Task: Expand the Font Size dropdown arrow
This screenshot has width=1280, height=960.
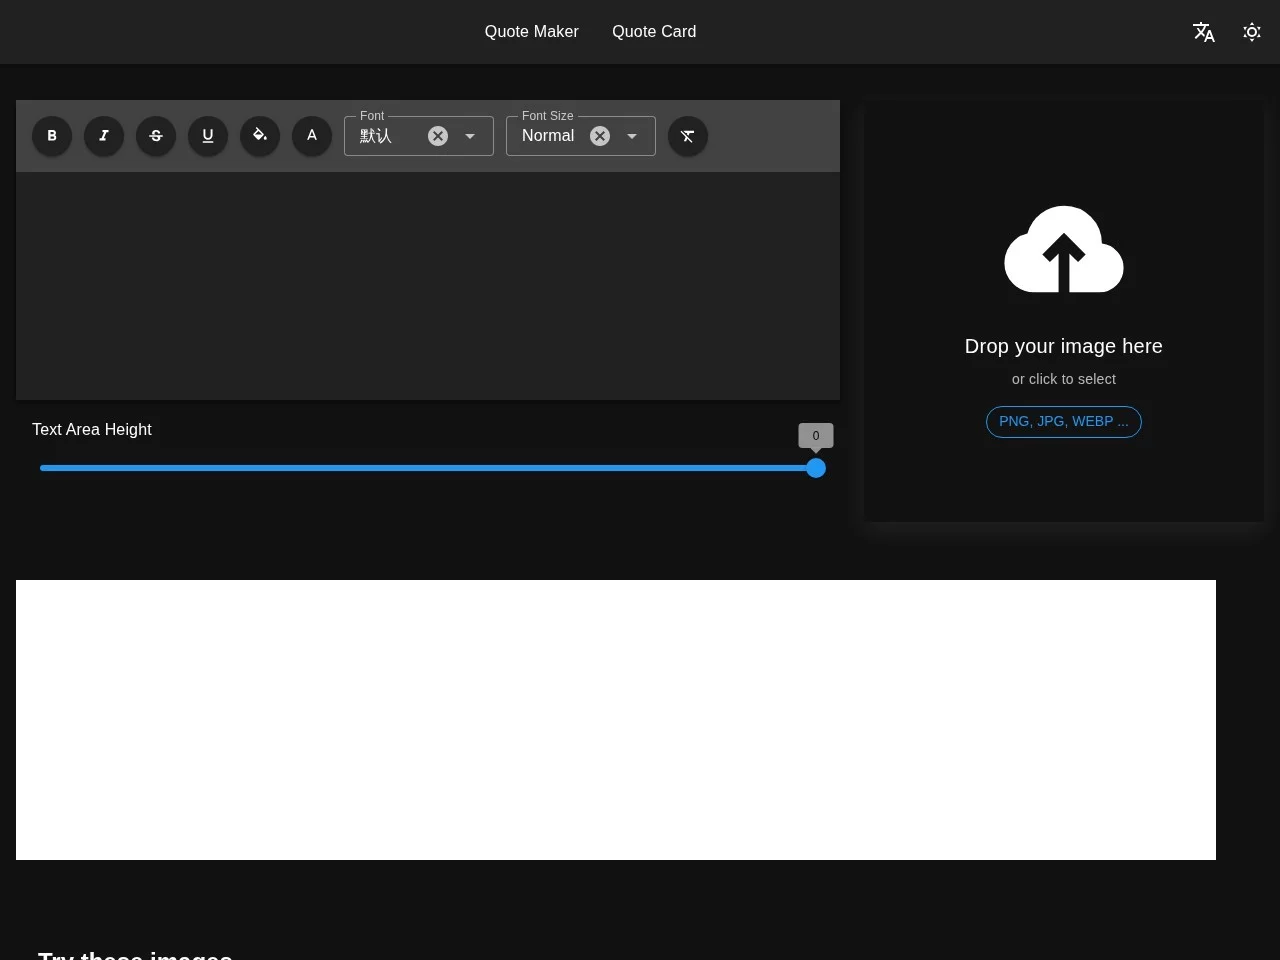Action: 632,136
